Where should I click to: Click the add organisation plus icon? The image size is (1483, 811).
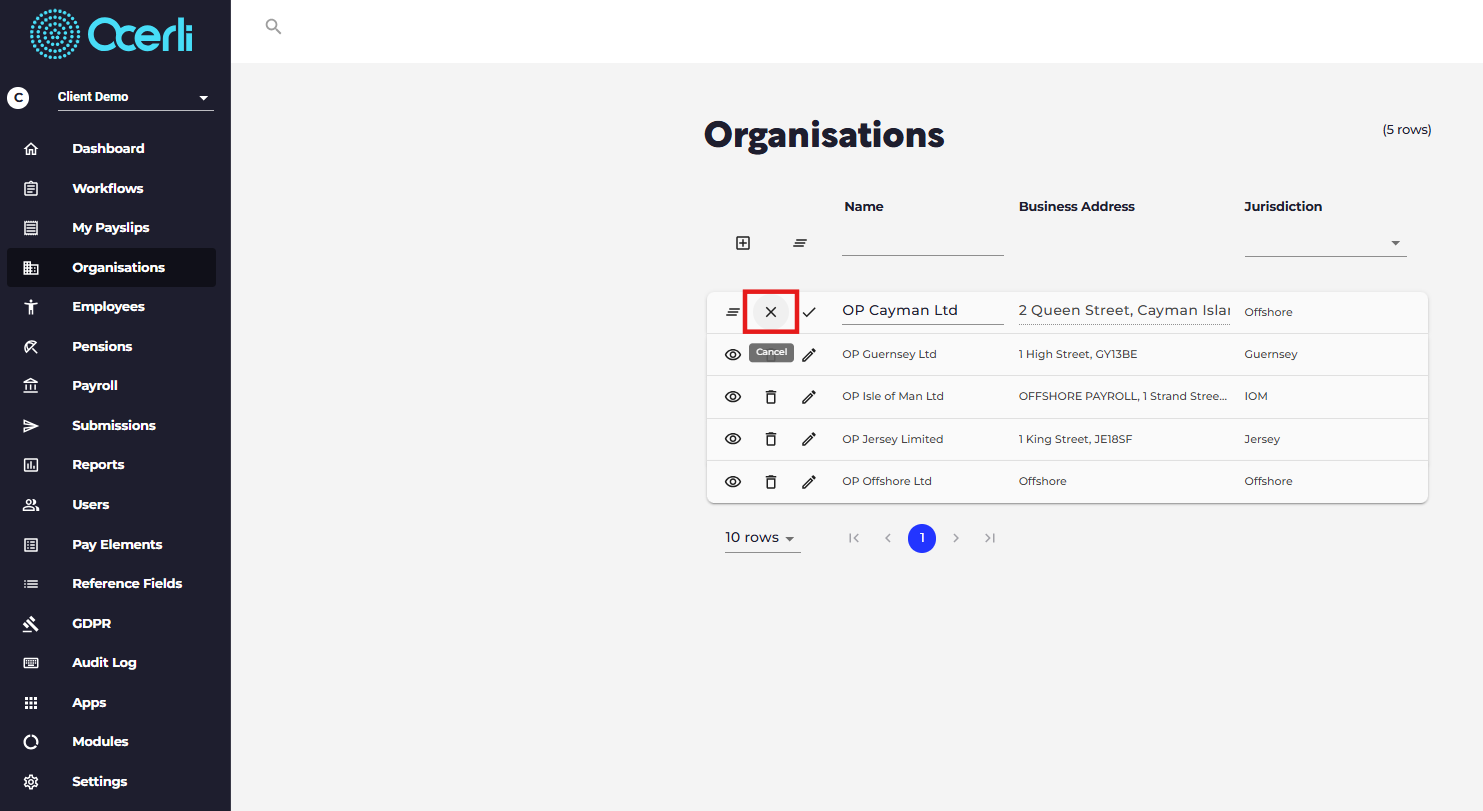(x=743, y=243)
